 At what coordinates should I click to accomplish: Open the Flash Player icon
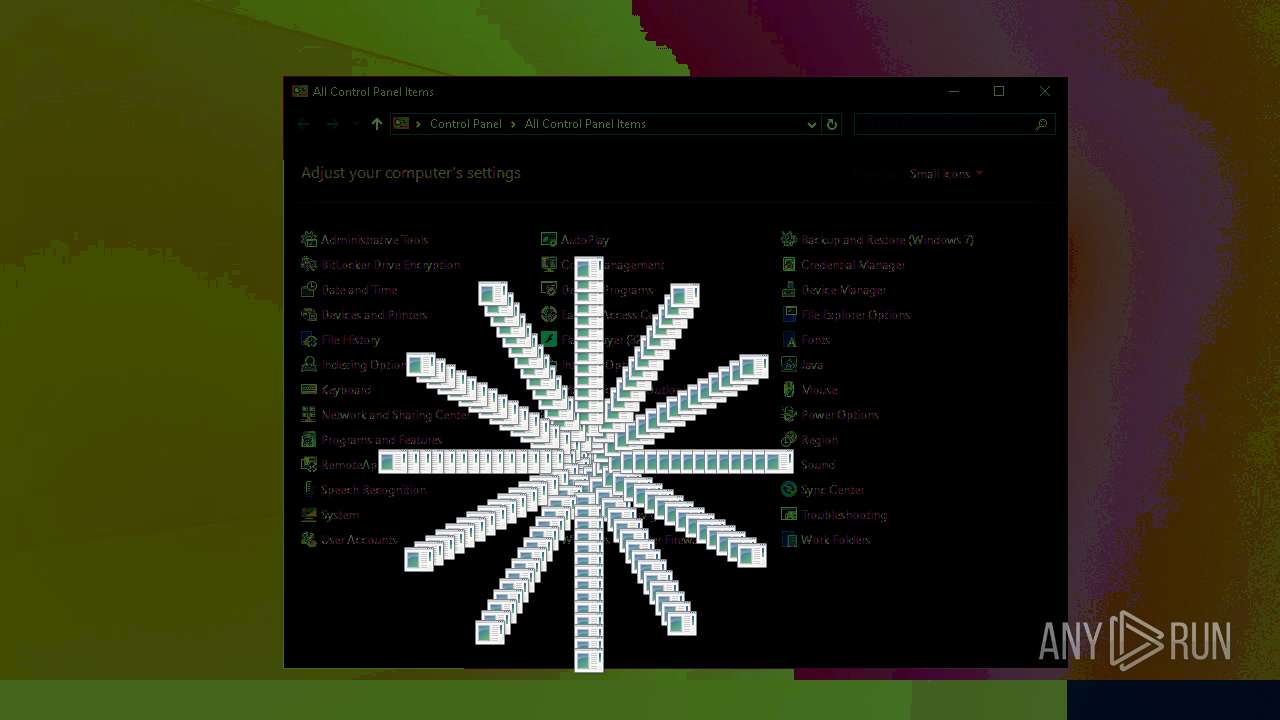pos(549,340)
